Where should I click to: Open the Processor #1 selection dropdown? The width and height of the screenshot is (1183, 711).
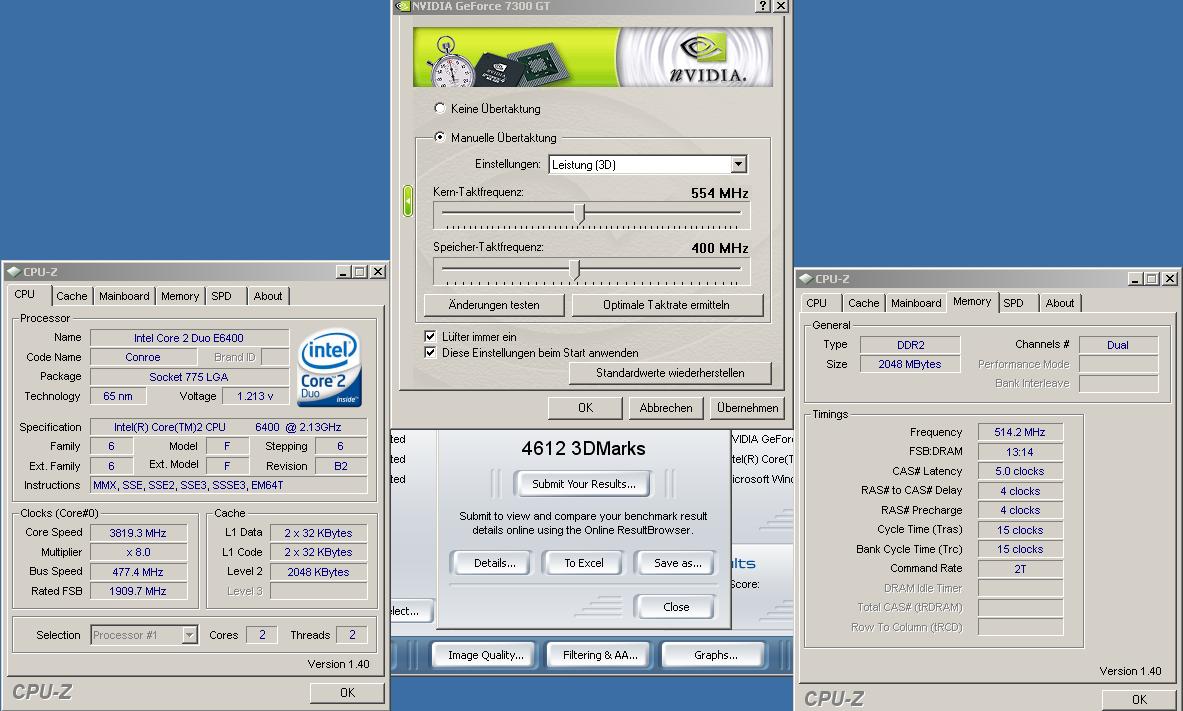(190, 636)
